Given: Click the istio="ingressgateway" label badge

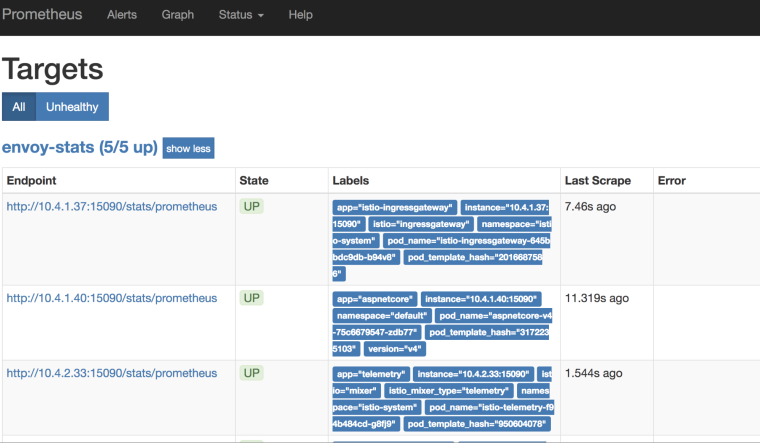Looking at the screenshot, I should point(421,224).
